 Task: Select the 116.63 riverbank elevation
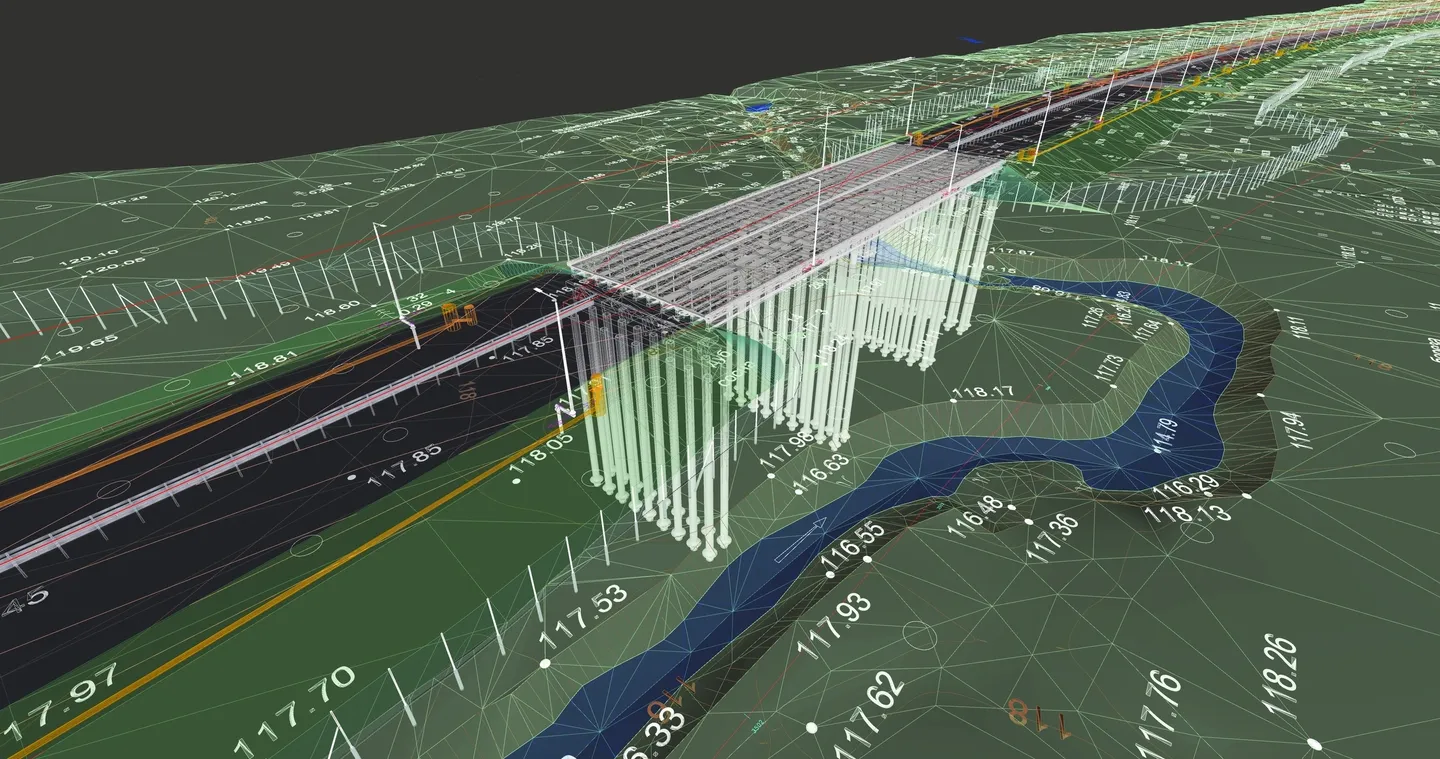tap(820, 473)
